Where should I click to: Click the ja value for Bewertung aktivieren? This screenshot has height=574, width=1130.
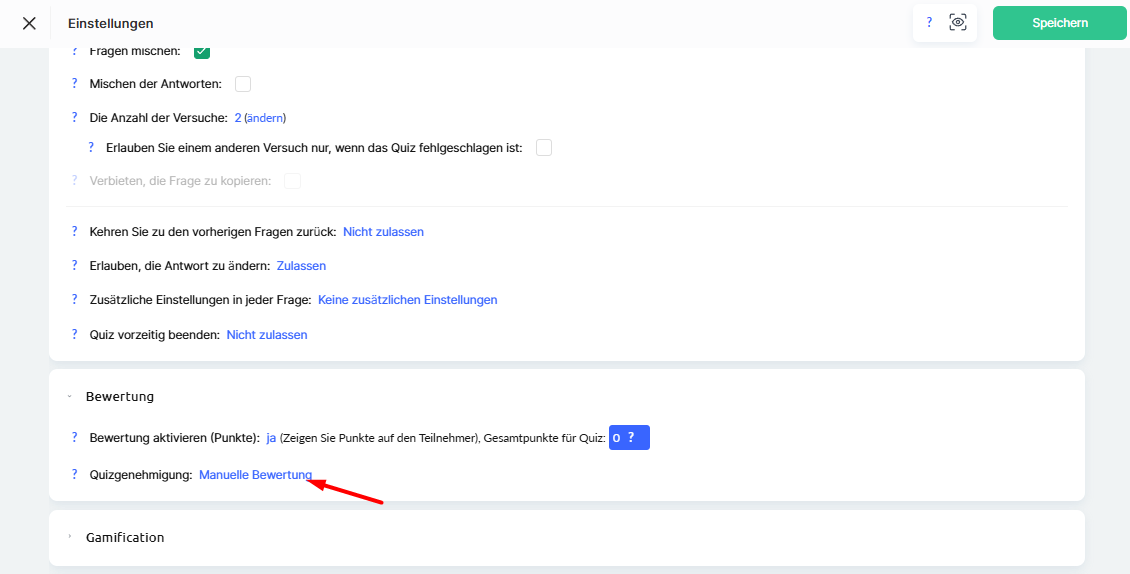tap(271, 438)
